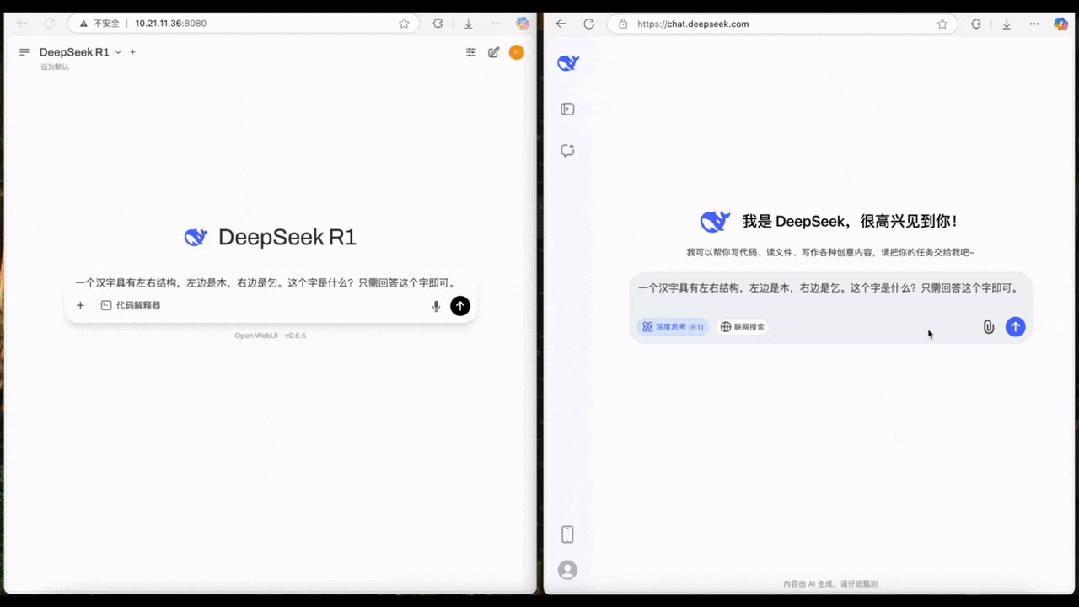
Task: Reload the chat.deepseek.com page
Action: pos(588,24)
